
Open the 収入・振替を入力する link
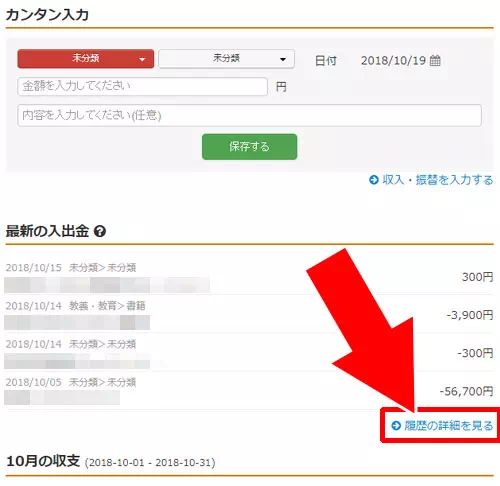431,180
